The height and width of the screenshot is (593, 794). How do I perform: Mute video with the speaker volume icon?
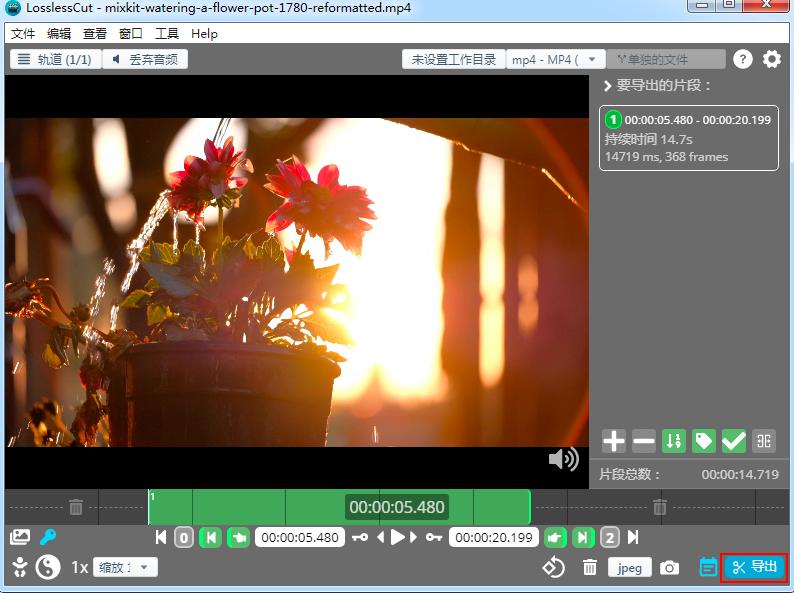(x=563, y=459)
